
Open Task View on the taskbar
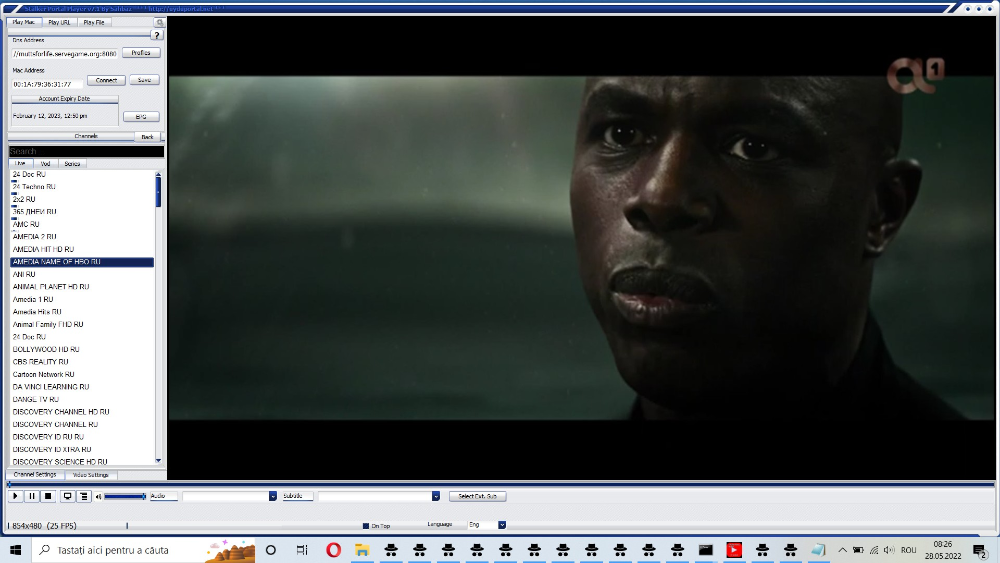coord(302,550)
